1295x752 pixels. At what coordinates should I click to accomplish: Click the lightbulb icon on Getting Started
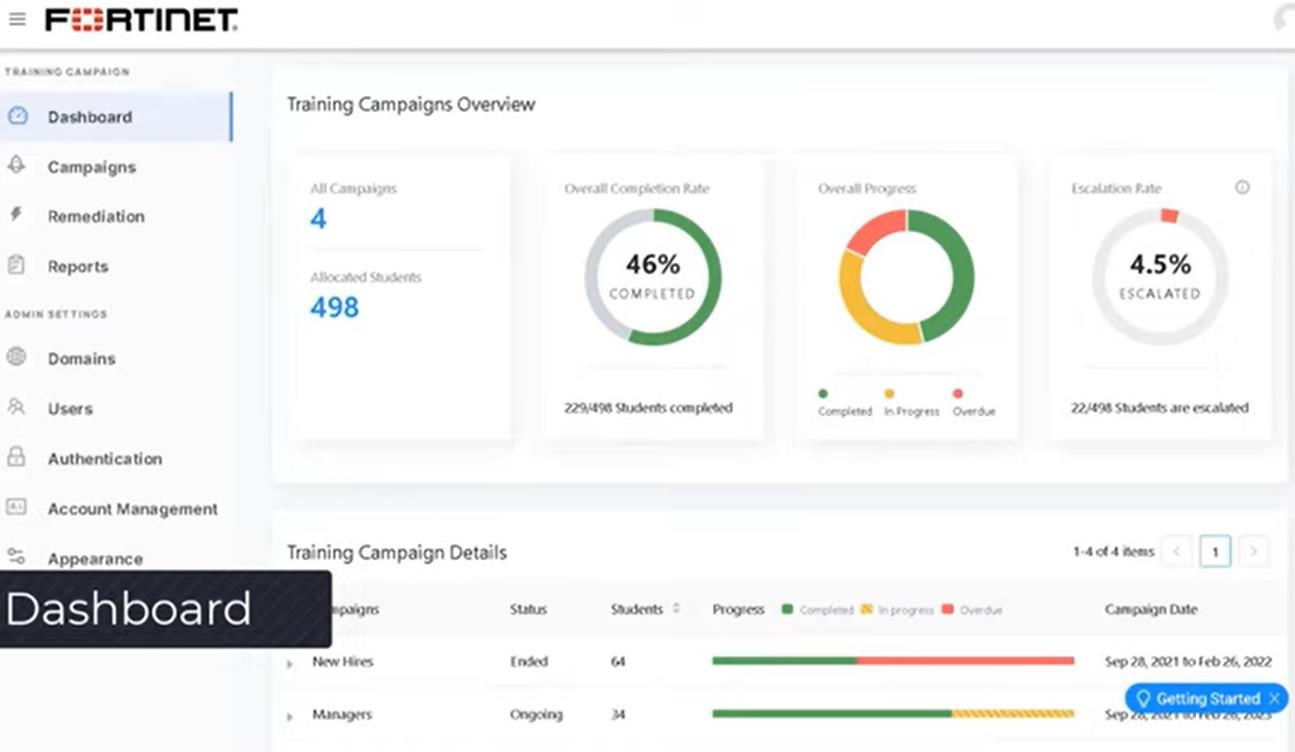[1144, 698]
